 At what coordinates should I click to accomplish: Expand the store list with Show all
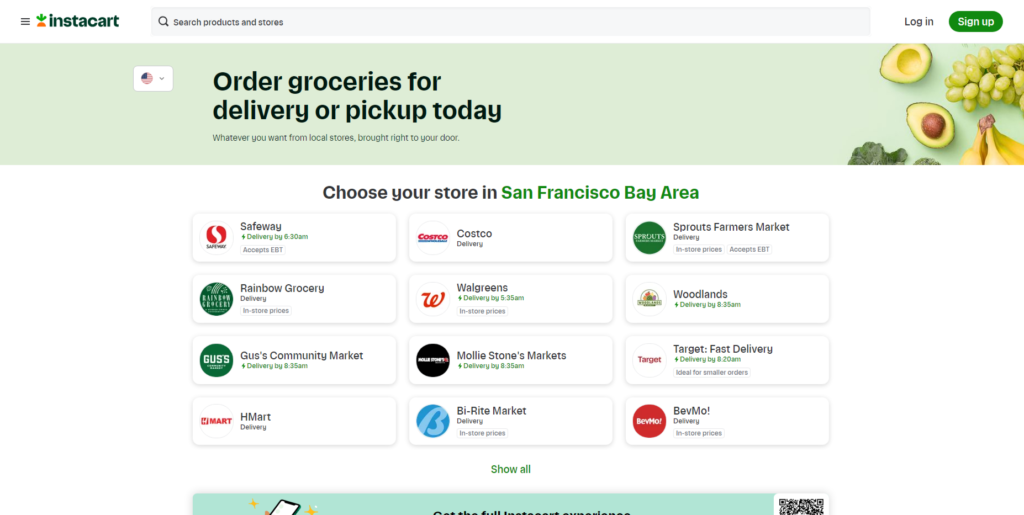[510, 469]
